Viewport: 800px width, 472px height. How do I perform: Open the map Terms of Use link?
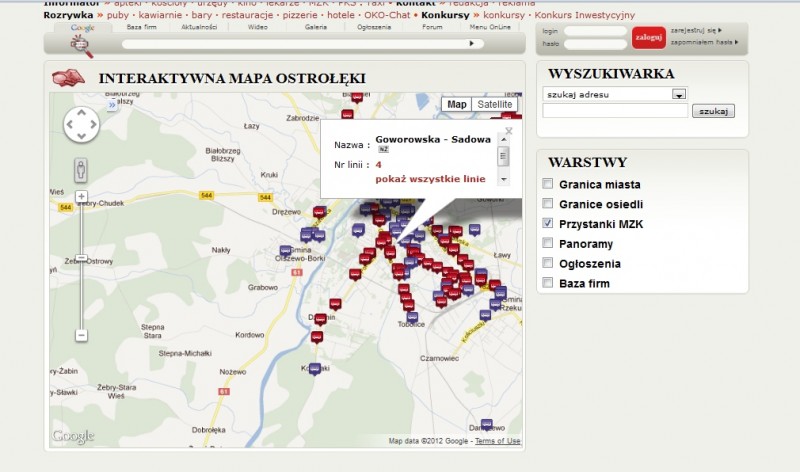[497, 441]
